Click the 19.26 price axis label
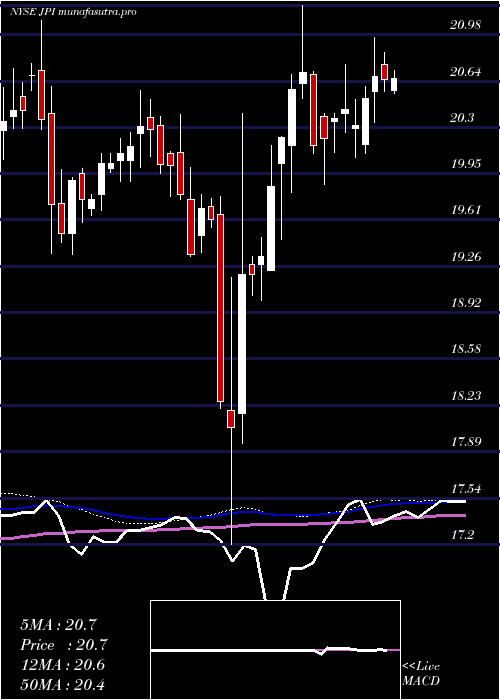Screen dimensions: 500x700 click(x=465, y=256)
